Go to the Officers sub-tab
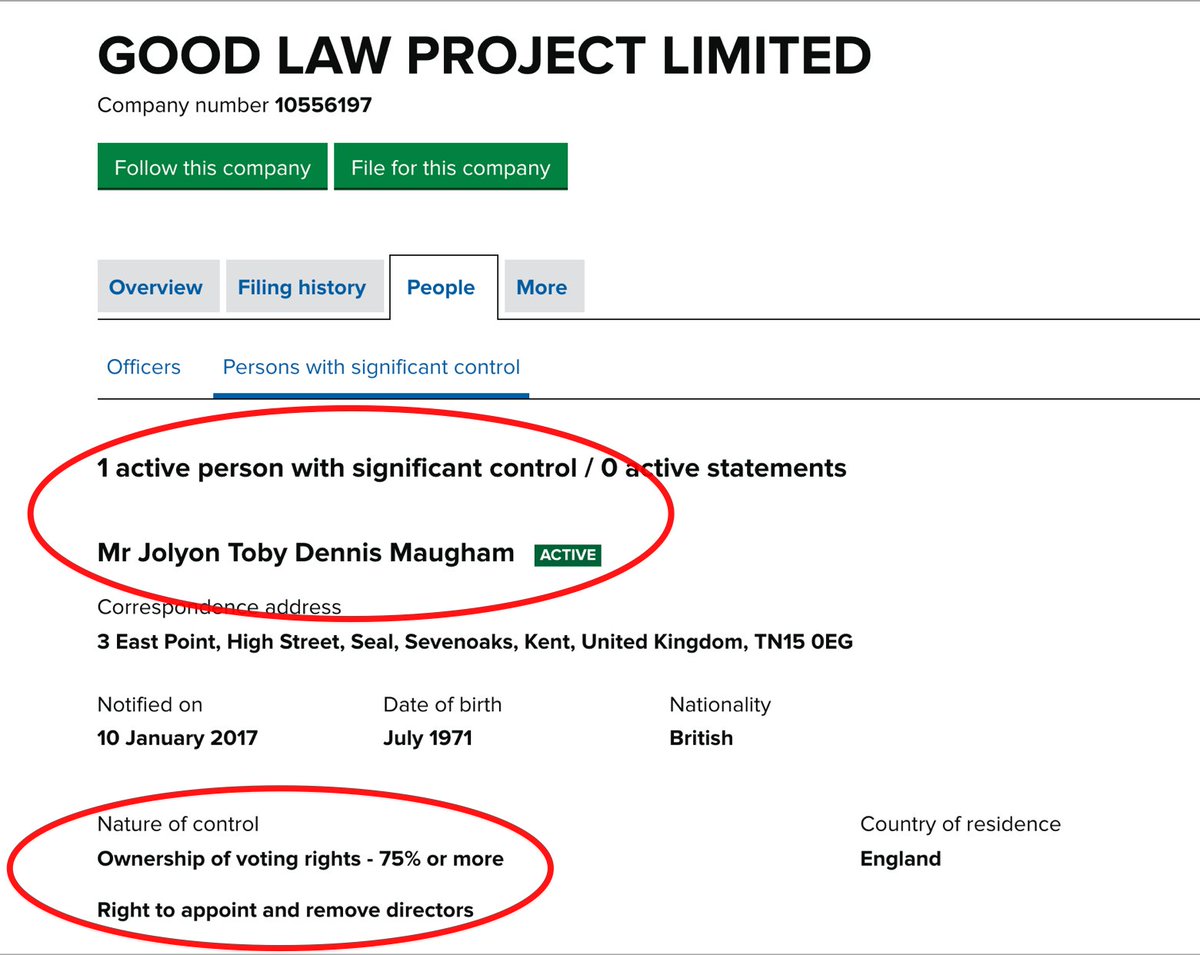 point(144,367)
